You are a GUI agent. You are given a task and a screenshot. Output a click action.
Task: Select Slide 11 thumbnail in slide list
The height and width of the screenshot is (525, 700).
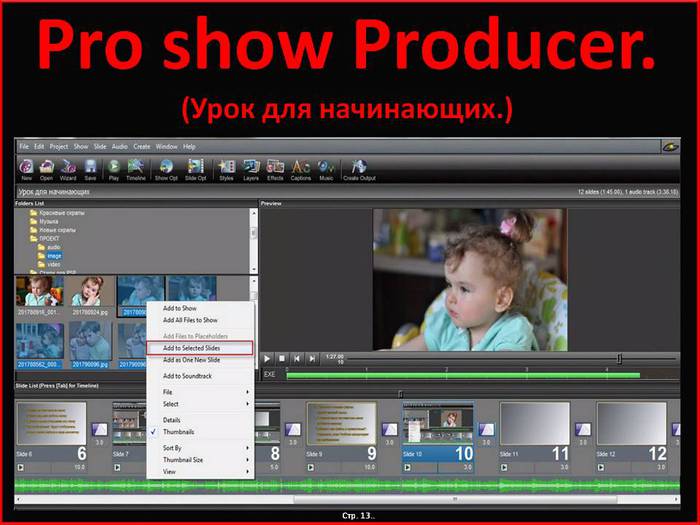coord(535,424)
